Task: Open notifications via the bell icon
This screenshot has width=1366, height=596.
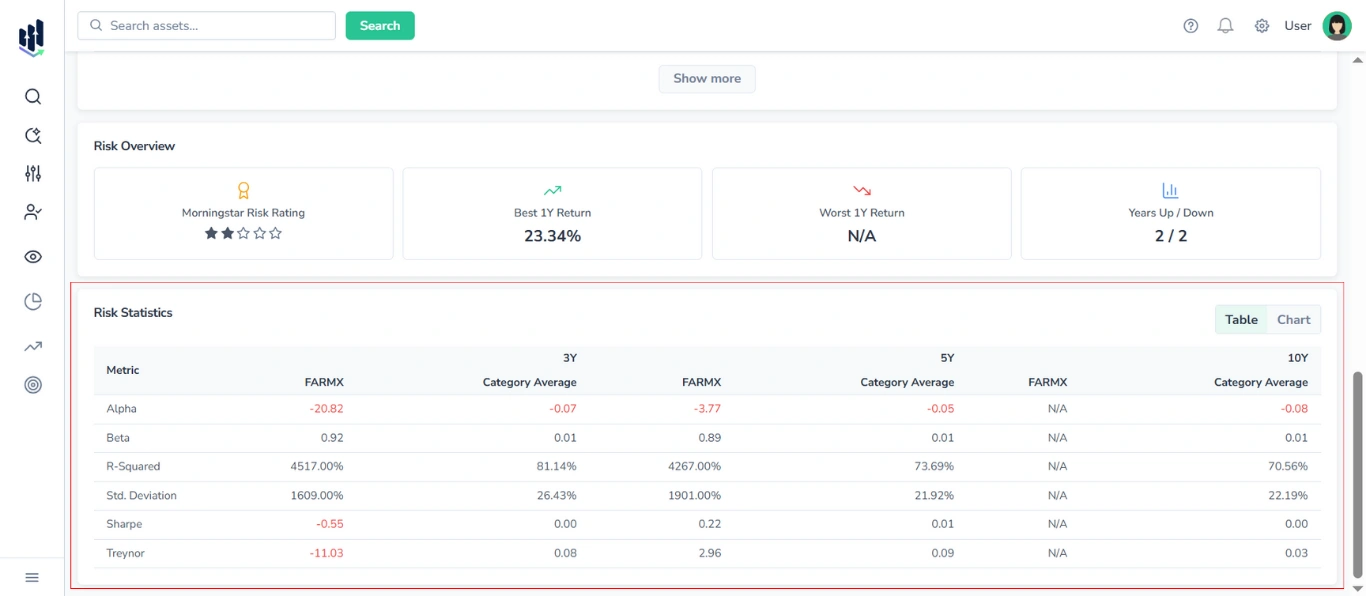Action: pos(1225,25)
